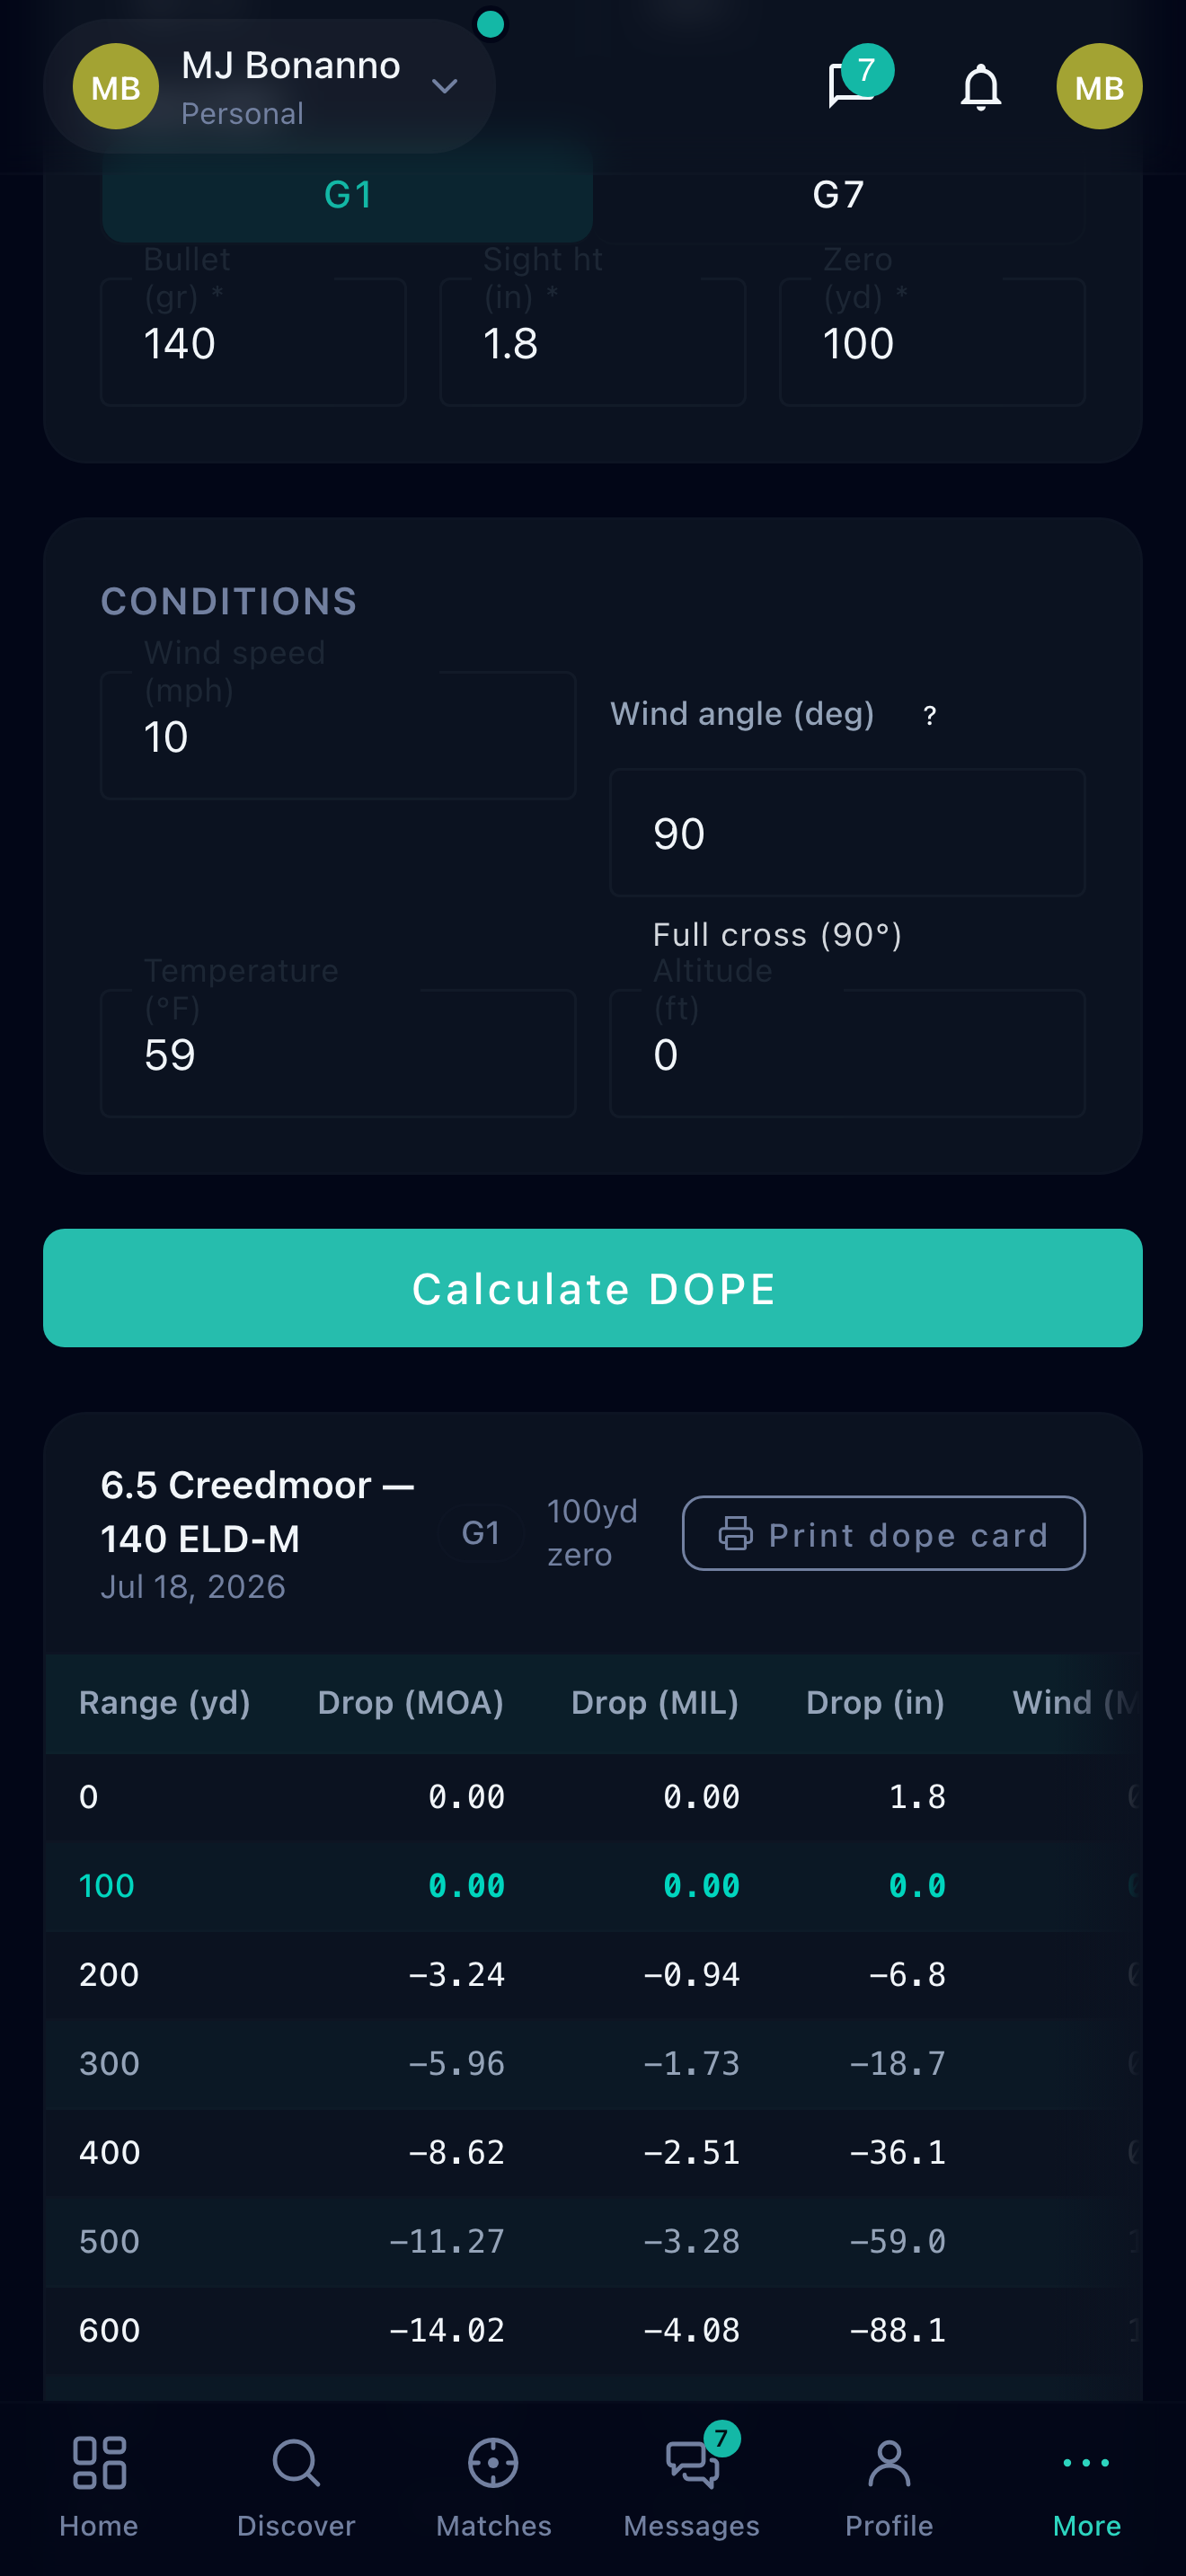Switch to the G7 drag model
The image size is (1186, 2576).
(x=838, y=194)
